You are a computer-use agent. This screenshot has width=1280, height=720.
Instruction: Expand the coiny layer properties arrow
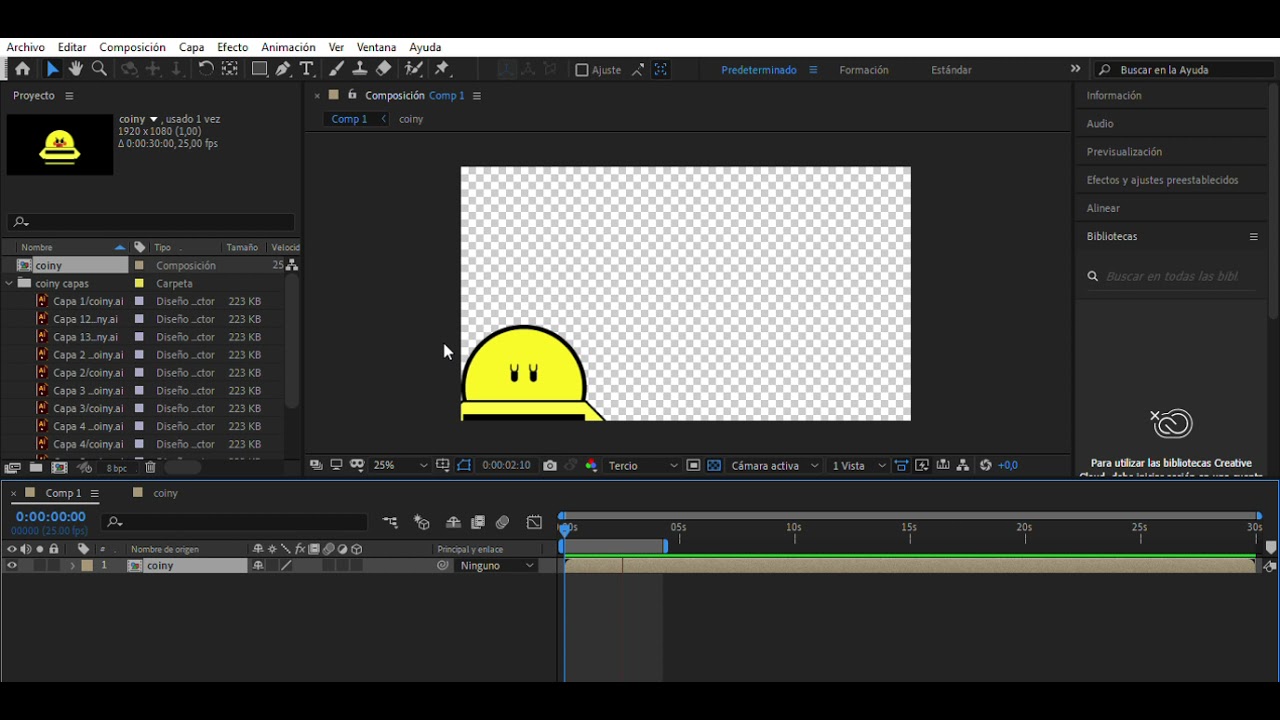tap(72, 566)
